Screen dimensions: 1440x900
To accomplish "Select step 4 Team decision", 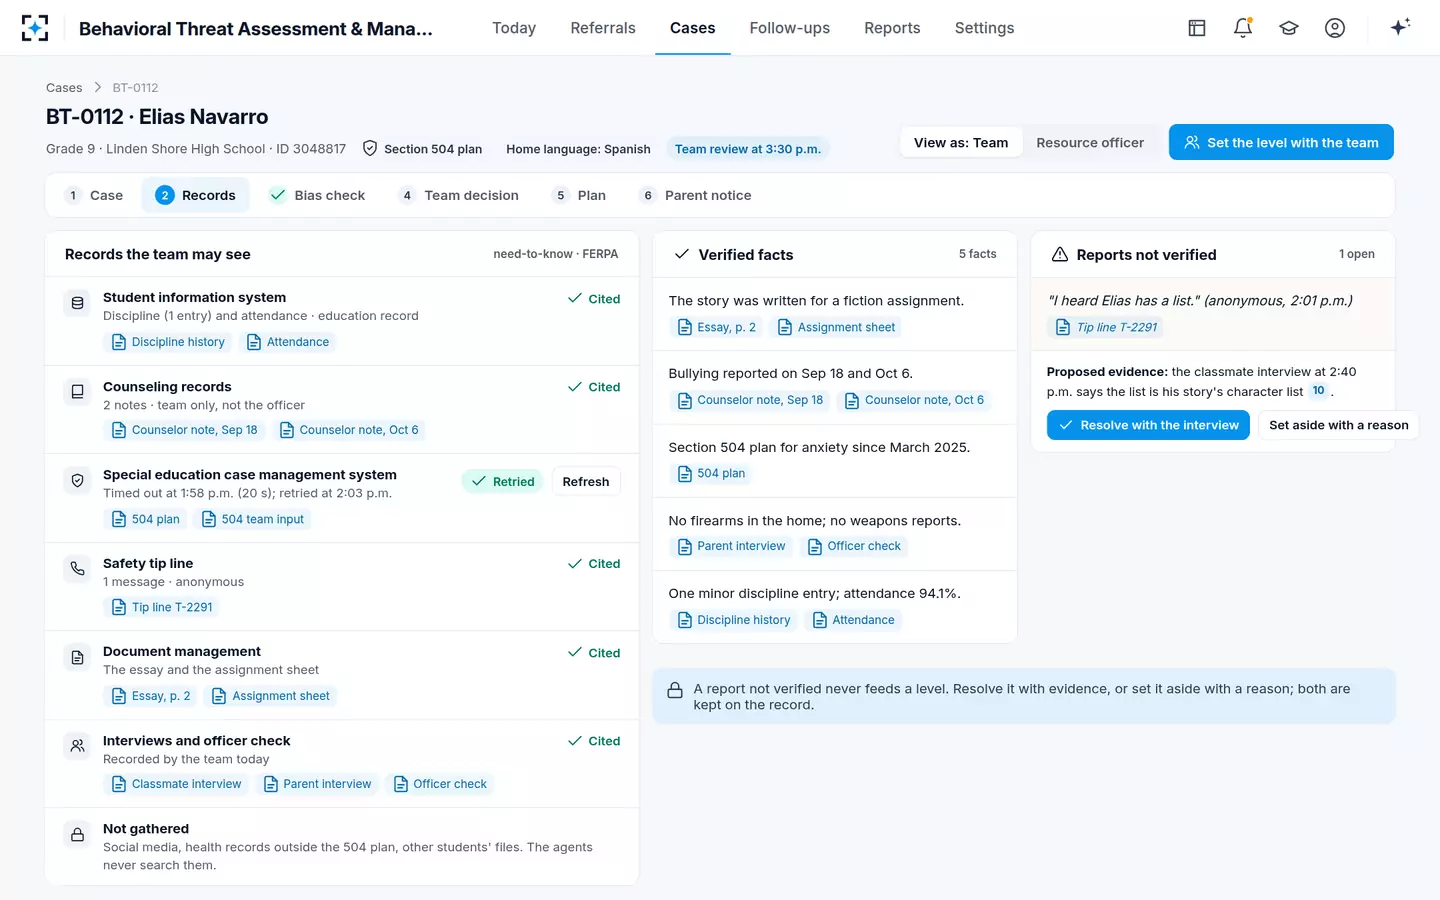I will pos(459,195).
